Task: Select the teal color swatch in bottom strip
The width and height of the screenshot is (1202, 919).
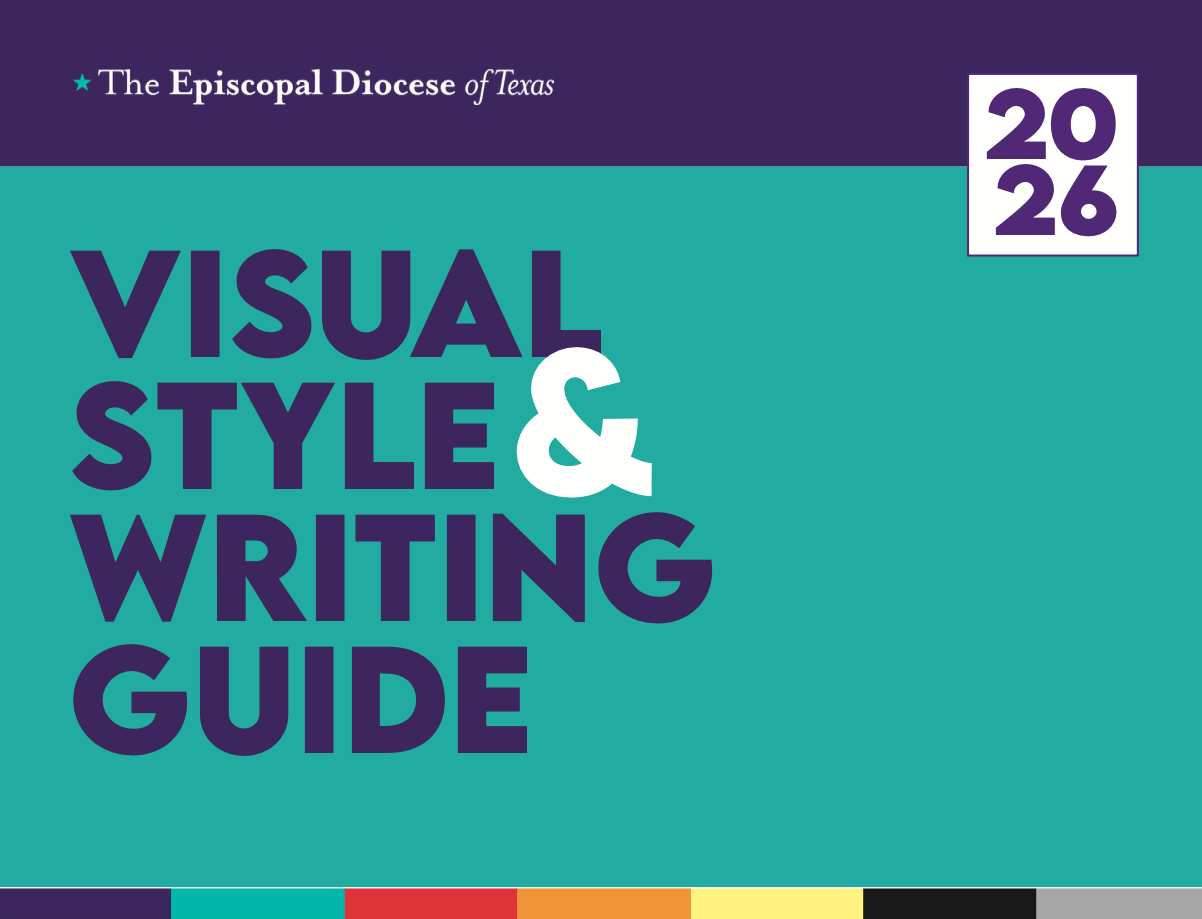Action: pyautogui.click(x=258, y=903)
